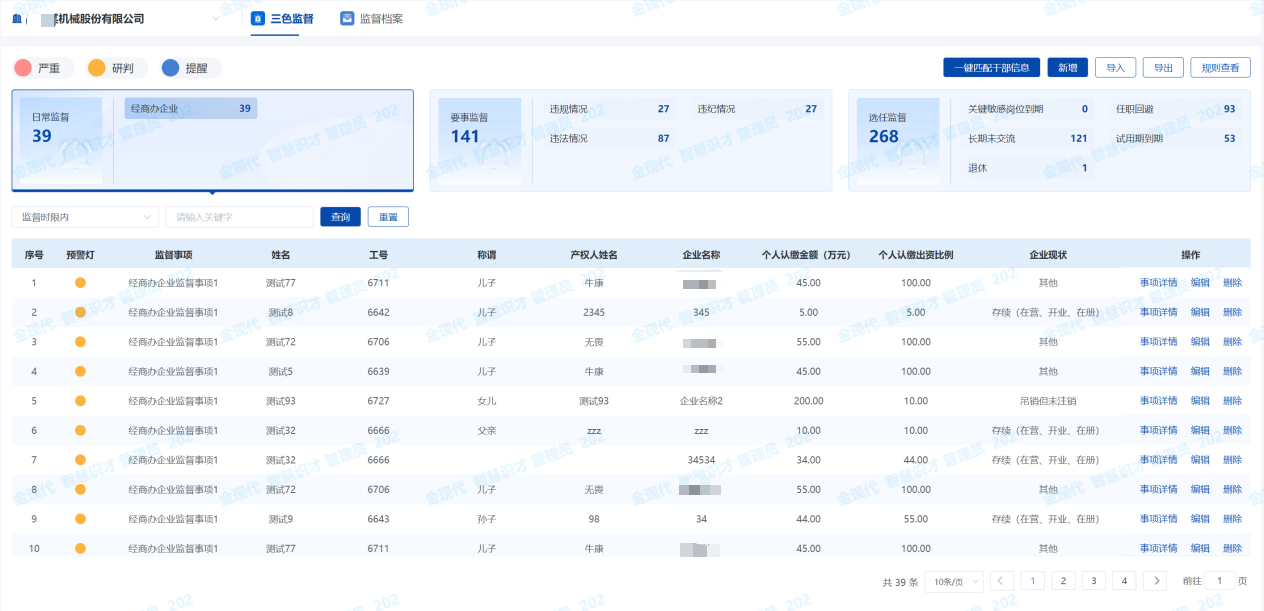Select the 经商办企业 category item
Screen dimensions: 1264x611
(190, 108)
